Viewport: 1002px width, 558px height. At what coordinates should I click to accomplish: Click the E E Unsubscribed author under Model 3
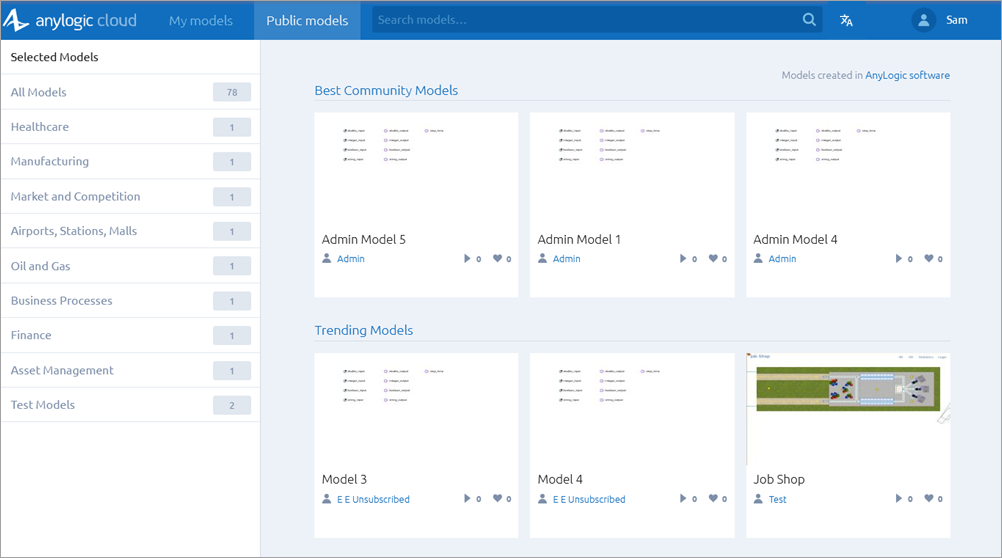pyautogui.click(x=372, y=499)
